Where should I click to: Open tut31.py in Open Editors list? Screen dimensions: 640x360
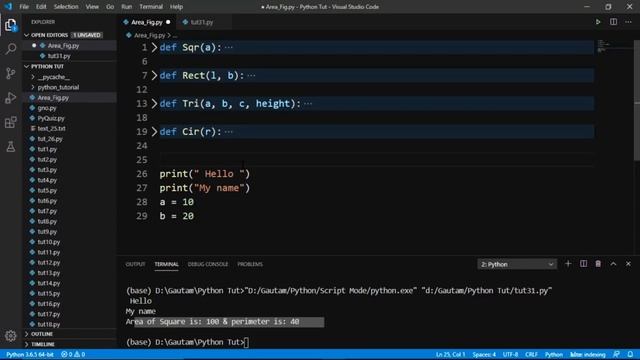(x=59, y=56)
